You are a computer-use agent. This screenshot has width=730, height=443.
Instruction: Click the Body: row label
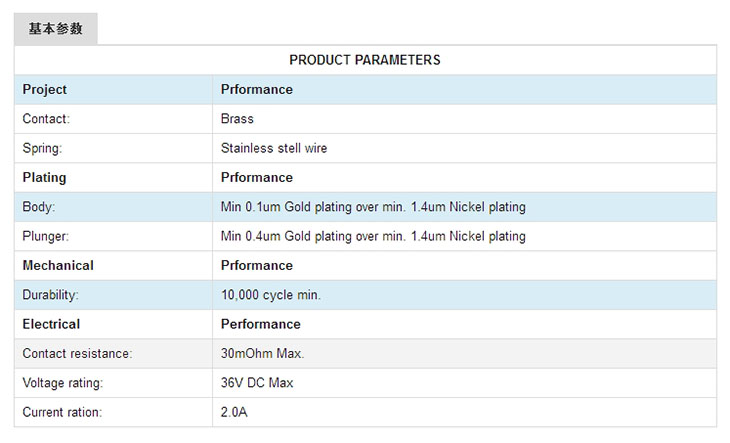click(x=39, y=207)
